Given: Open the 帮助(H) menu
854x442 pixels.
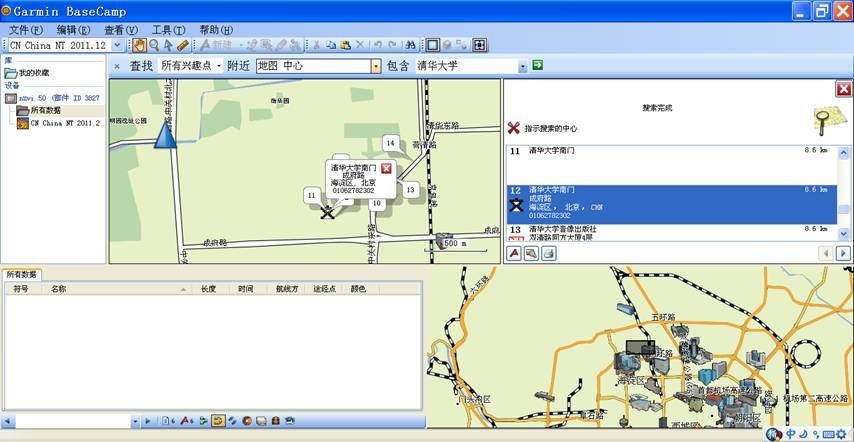Looking at the screenshot, I should coord(216,30).
